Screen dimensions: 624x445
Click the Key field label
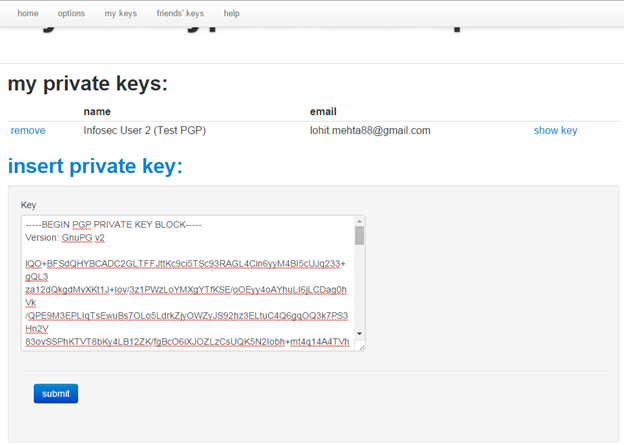[x=28, y=205]
